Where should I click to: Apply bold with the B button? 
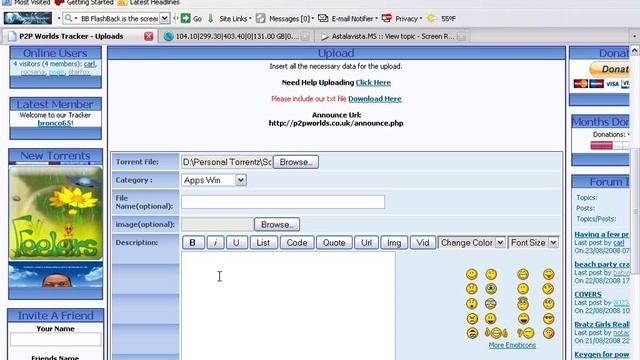(x=193, y=242)
